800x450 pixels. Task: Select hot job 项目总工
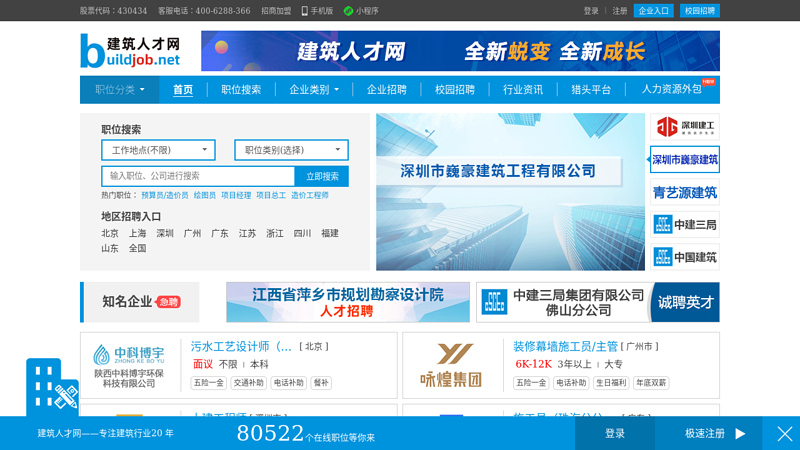(x=271, y=195)
